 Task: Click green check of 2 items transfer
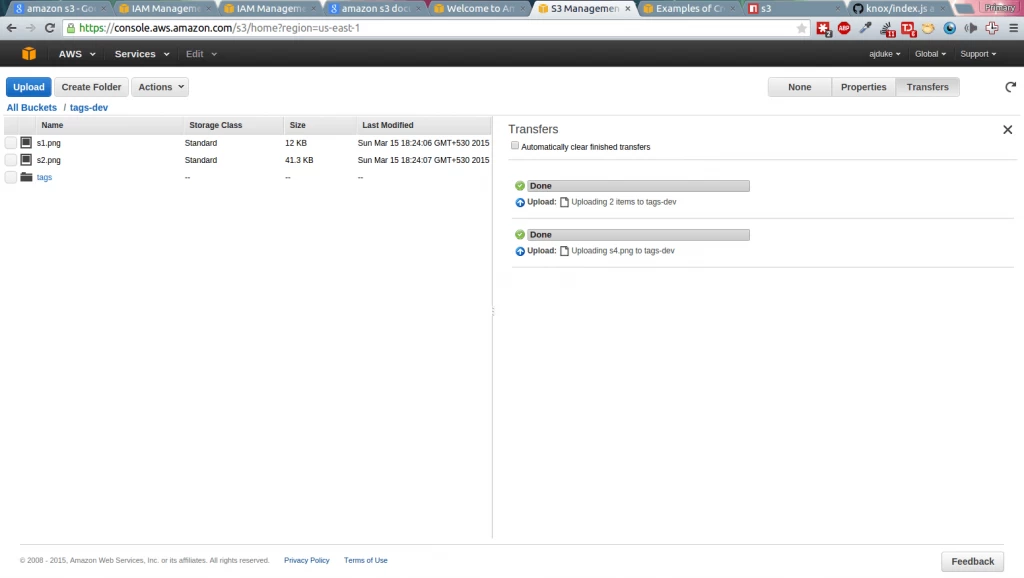(x=520, y=185)
